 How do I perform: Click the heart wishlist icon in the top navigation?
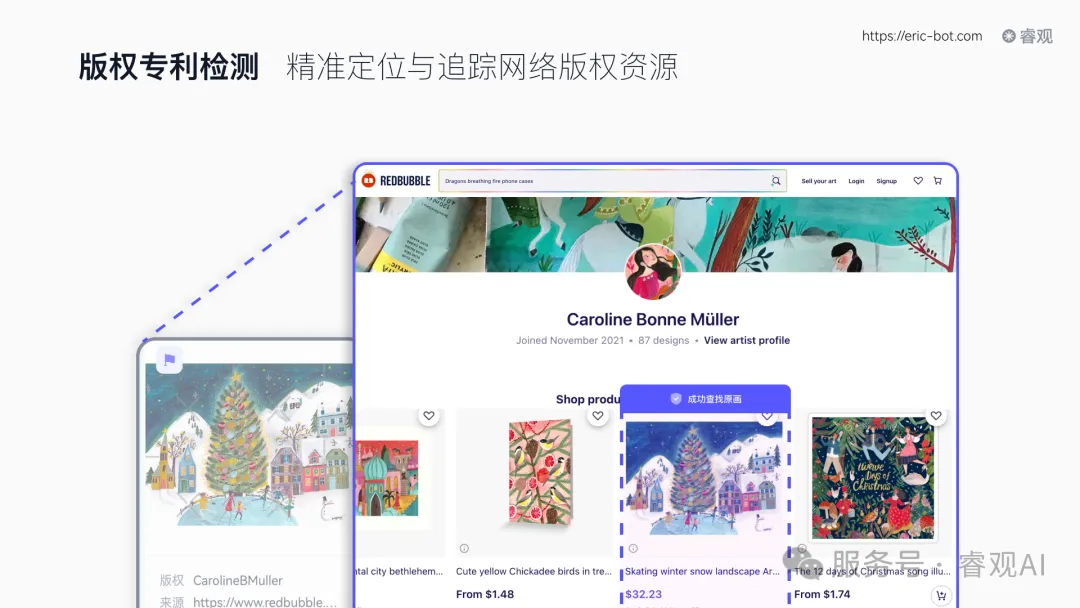[x=919, y=180]
